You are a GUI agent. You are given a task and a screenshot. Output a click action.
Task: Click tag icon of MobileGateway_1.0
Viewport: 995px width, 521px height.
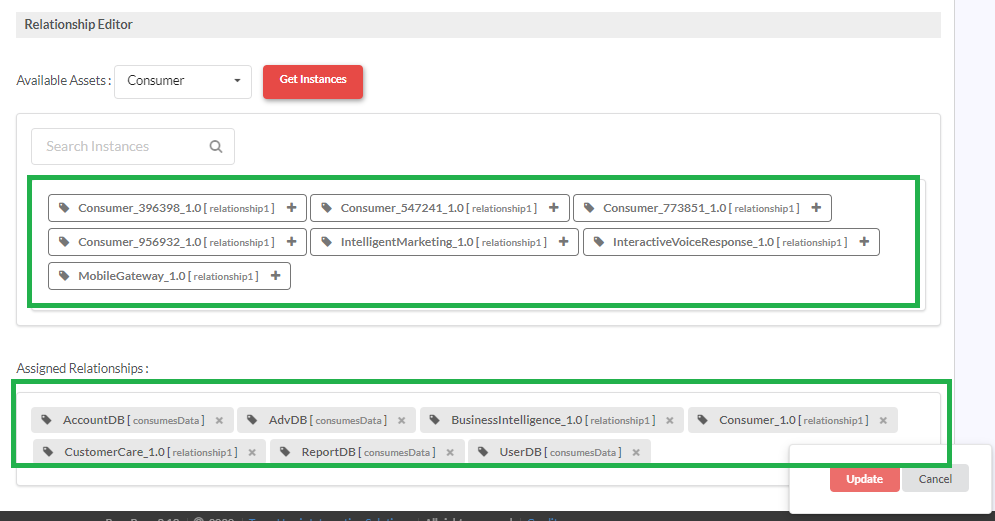(x=64, y=276)
